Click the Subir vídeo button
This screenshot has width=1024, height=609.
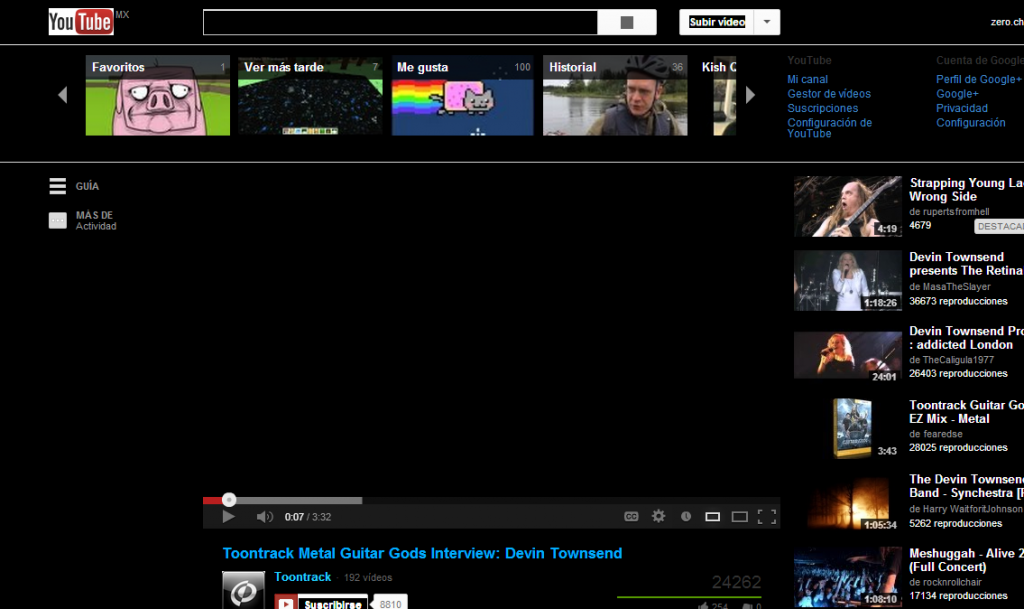[x=716, y=22]
